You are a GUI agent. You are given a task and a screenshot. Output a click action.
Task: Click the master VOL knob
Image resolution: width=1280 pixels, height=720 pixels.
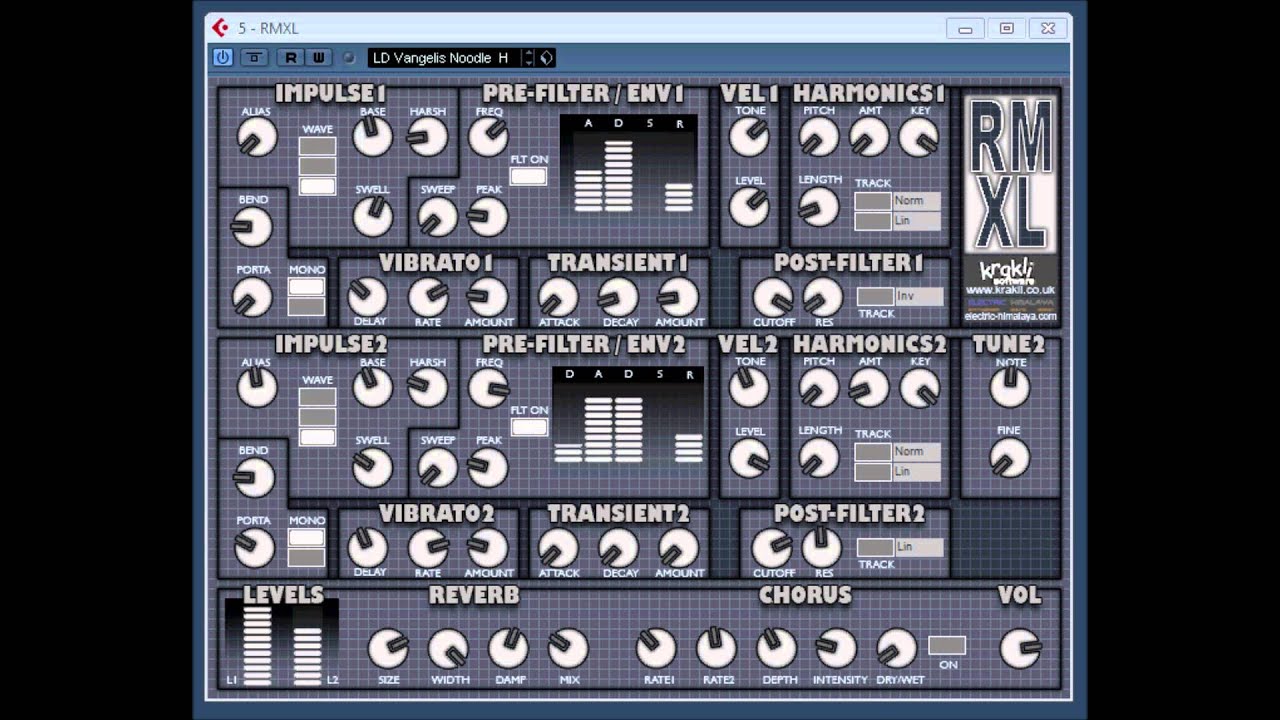coord(1019,648)
